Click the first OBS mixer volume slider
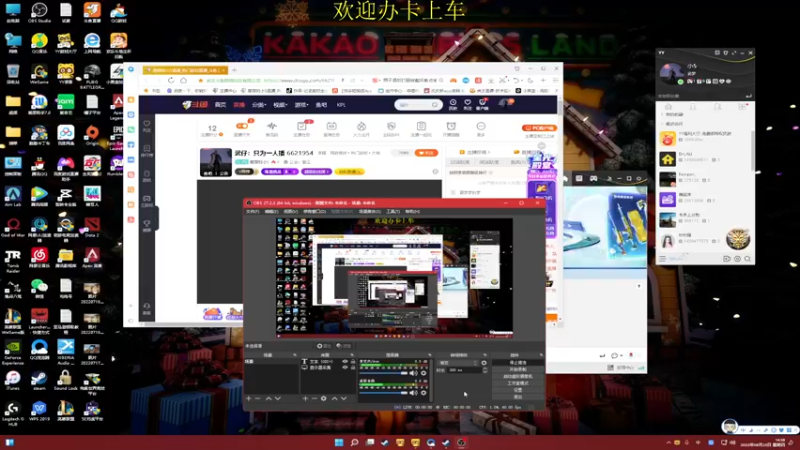The height and width of the screenshot is (450, 800). 384,373
